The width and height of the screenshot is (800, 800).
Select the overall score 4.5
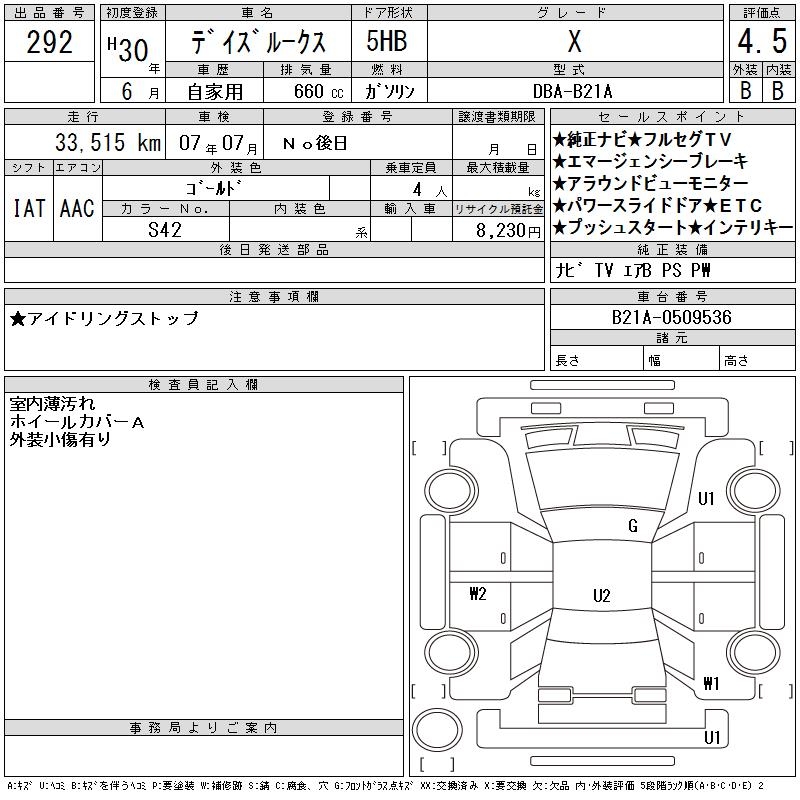pyautogui.click(x=760, y=42)
